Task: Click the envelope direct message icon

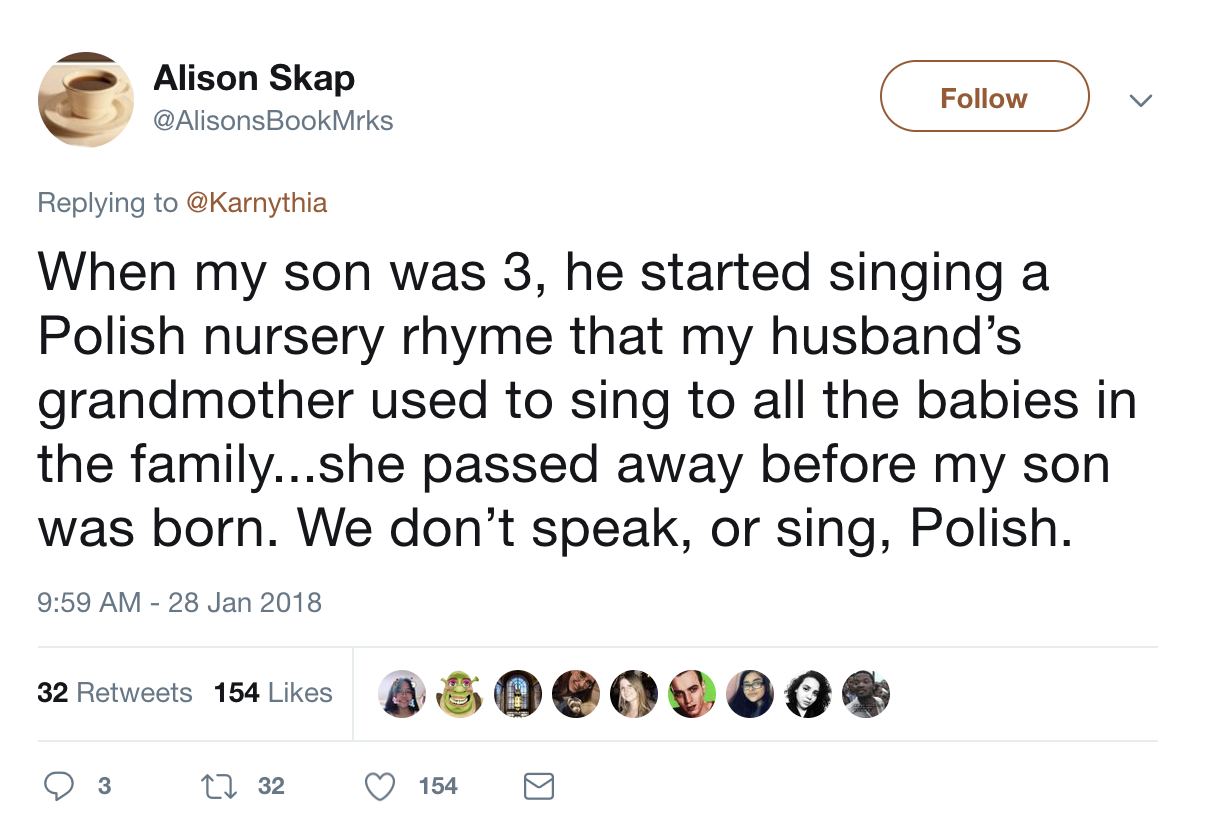Action: pos(539,786)
